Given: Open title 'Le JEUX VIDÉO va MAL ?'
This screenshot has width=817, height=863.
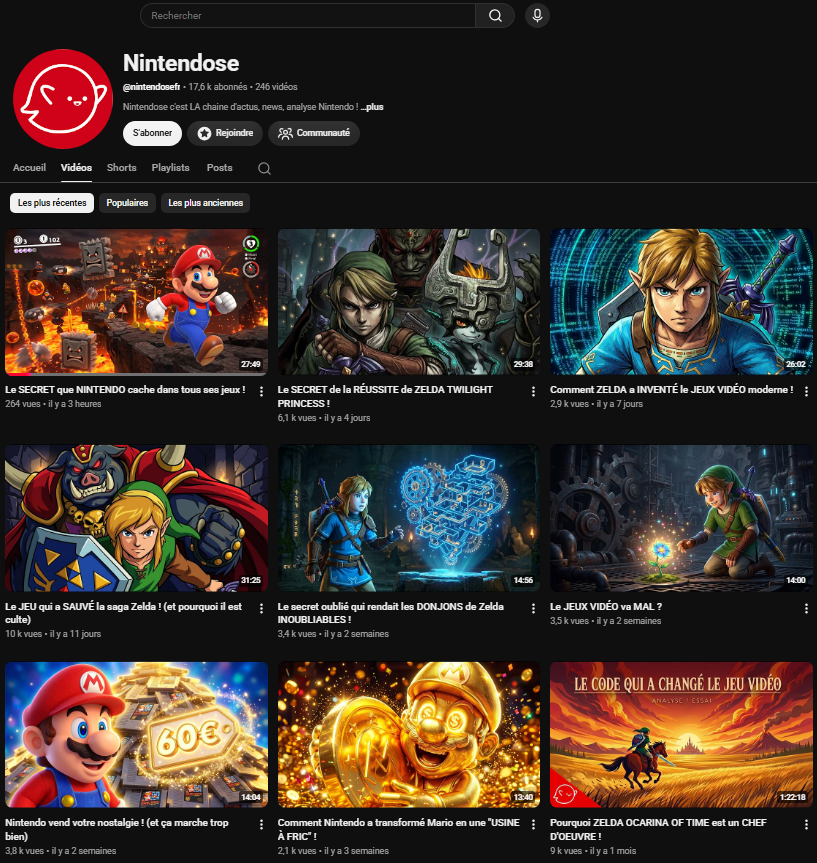Looking at the screenshot, I should coord(606,607).
